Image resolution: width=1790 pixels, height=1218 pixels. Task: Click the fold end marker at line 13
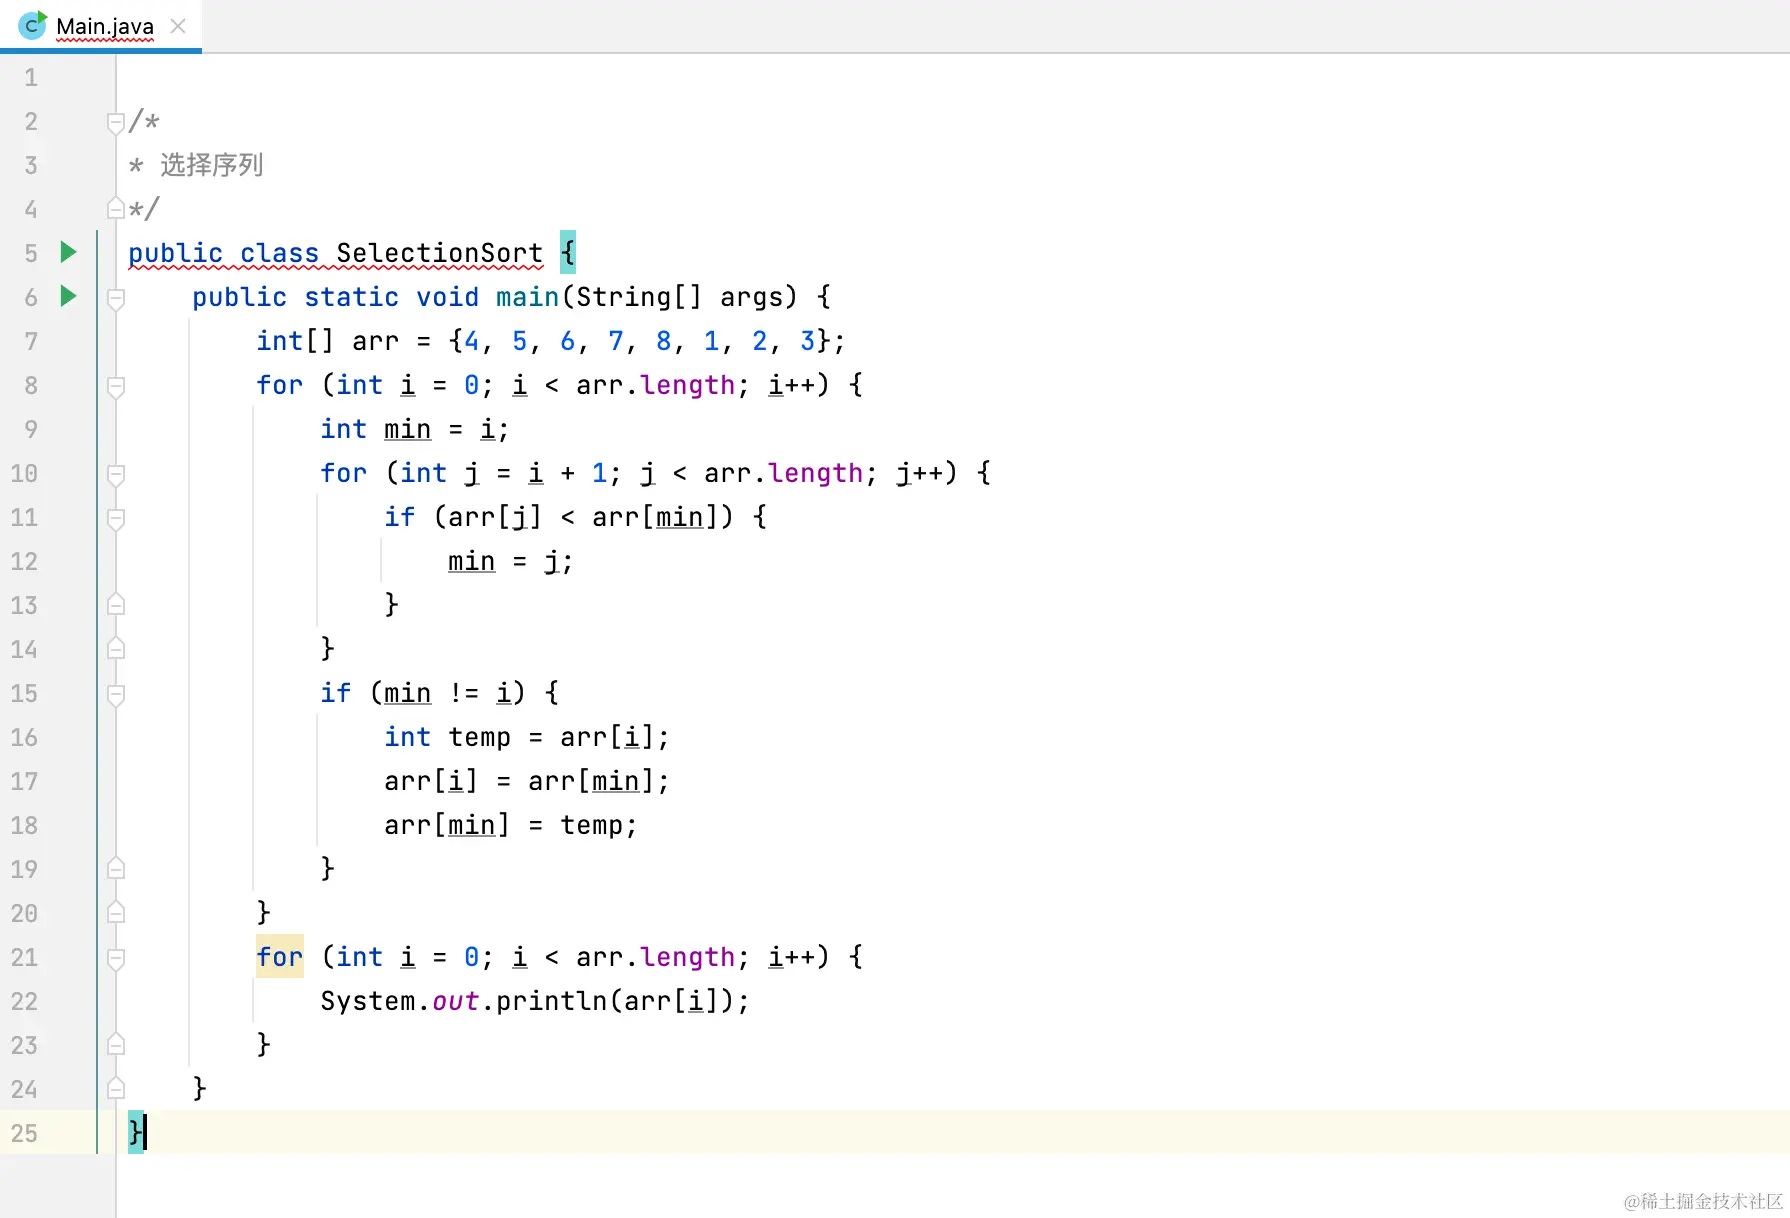pyautogui.click(x=116, y=604)
